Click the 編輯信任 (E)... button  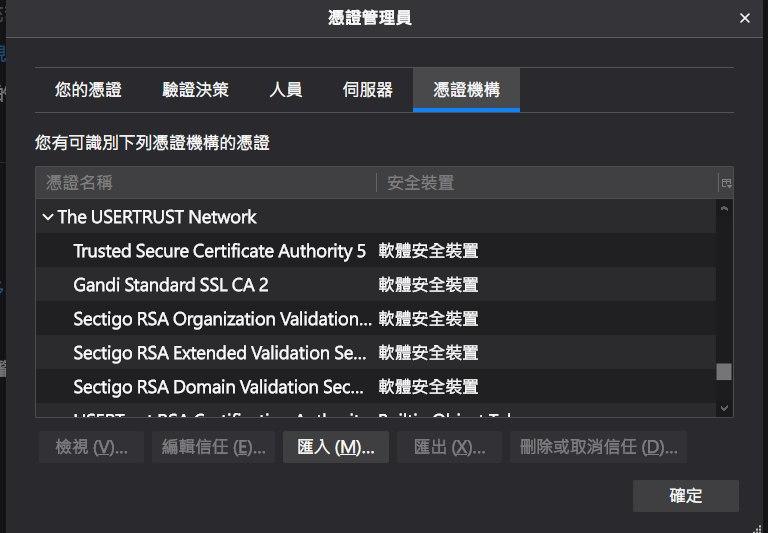click(x=214, y=447)
